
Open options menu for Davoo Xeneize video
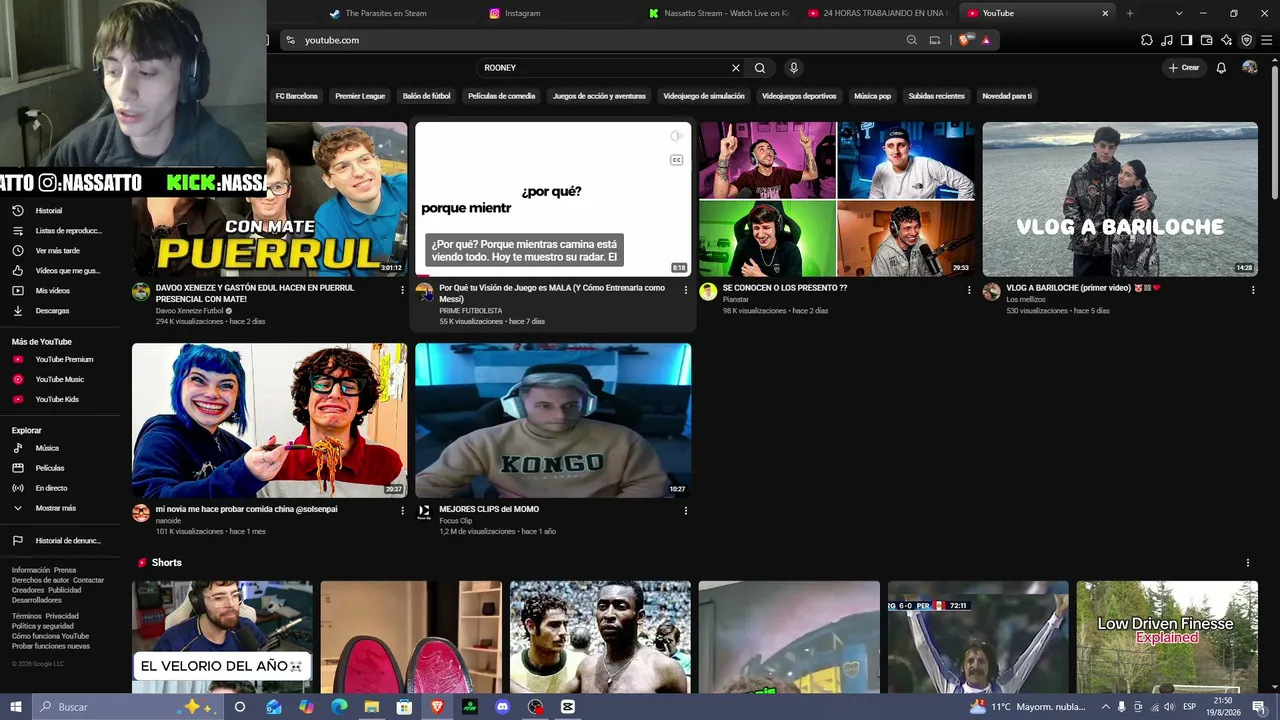pos(403,290)
